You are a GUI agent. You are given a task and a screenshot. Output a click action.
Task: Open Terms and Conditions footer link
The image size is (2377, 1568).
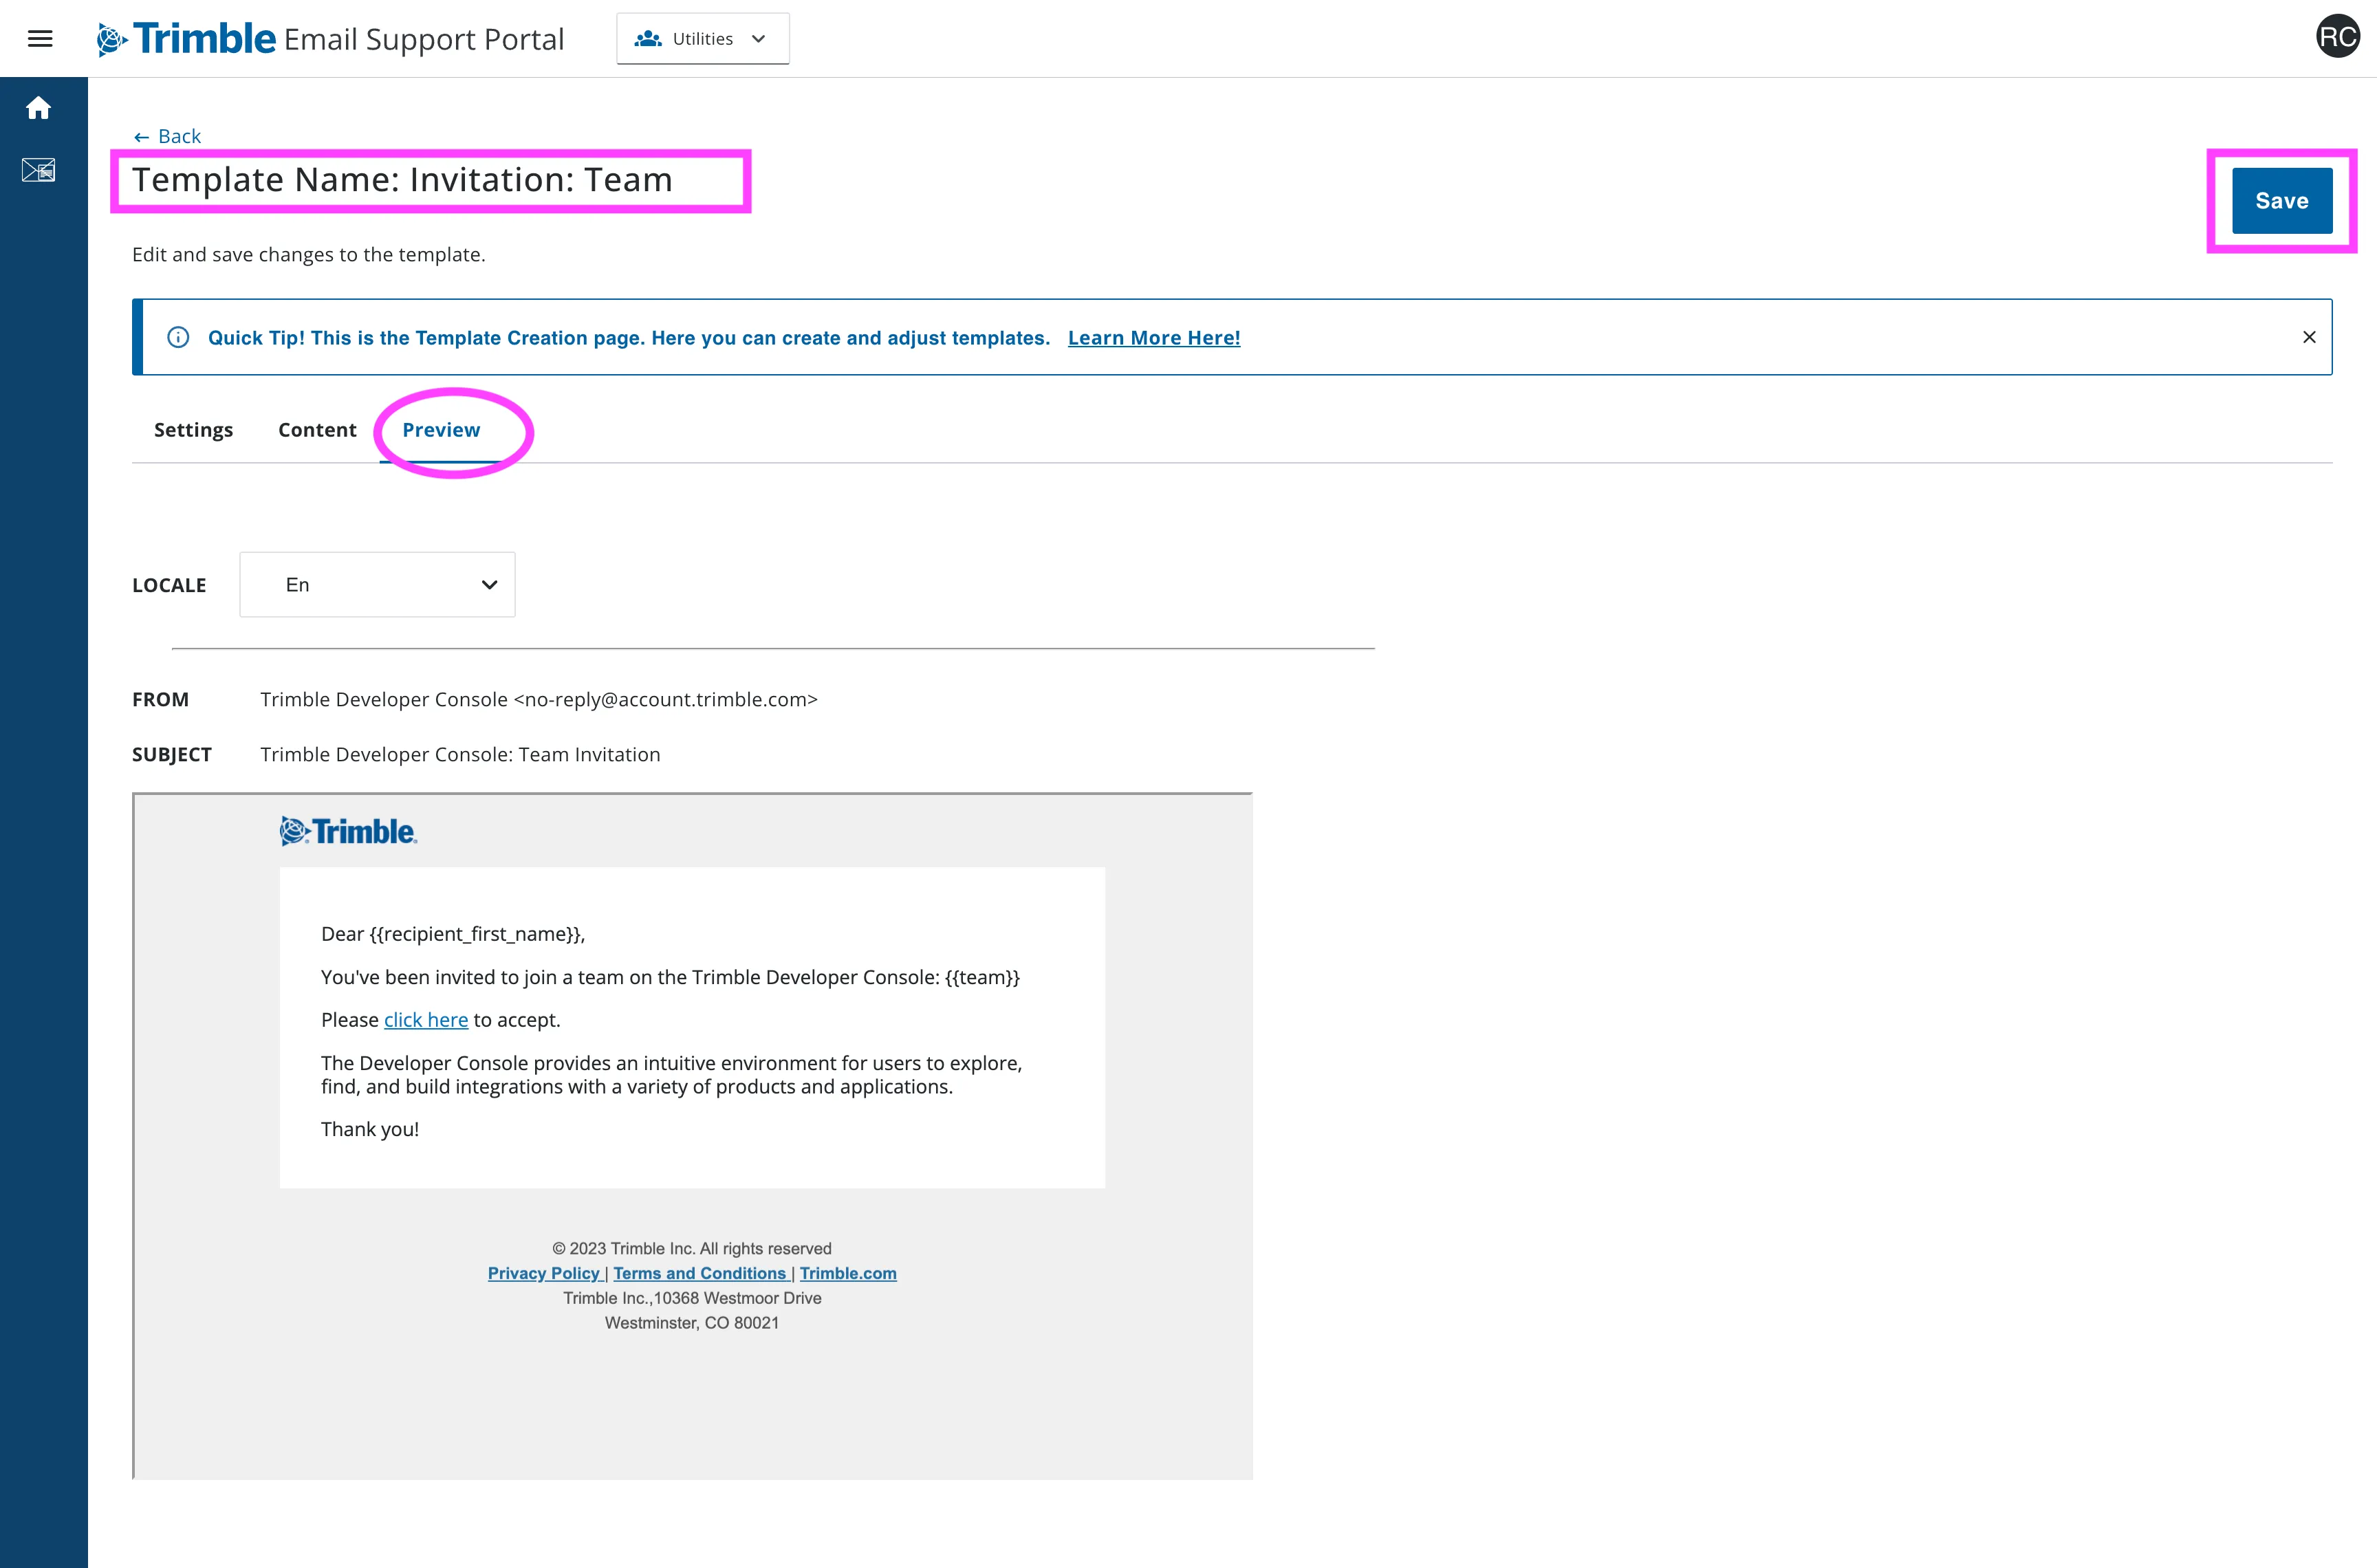coord(700,1273)
